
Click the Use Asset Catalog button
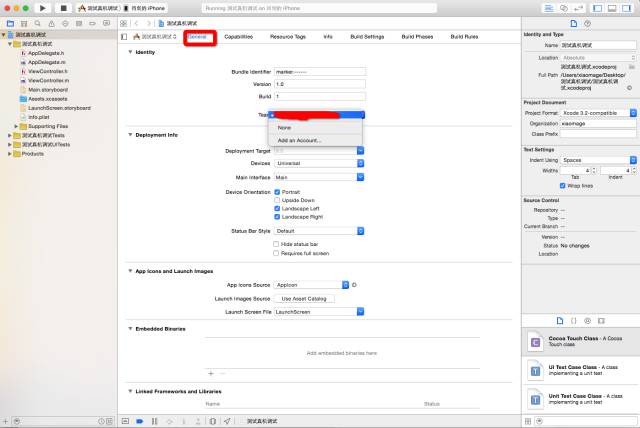[305, 298]
